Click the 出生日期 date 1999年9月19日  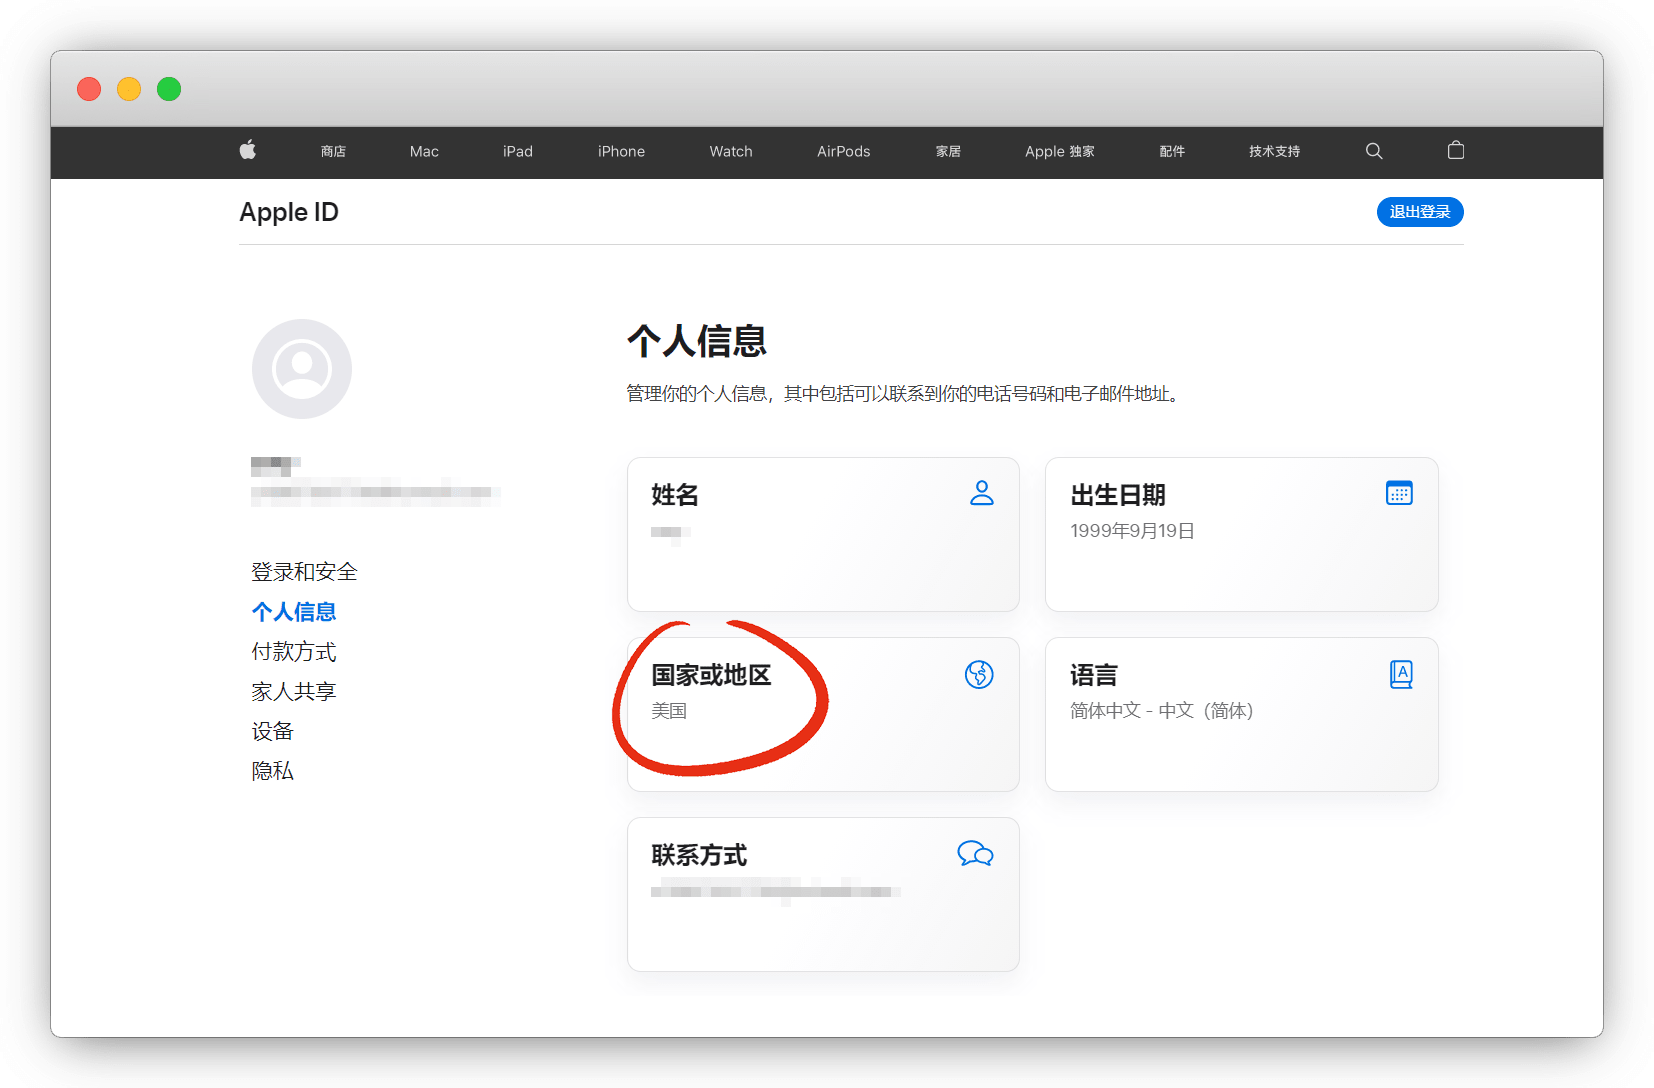coord(1132,531)
